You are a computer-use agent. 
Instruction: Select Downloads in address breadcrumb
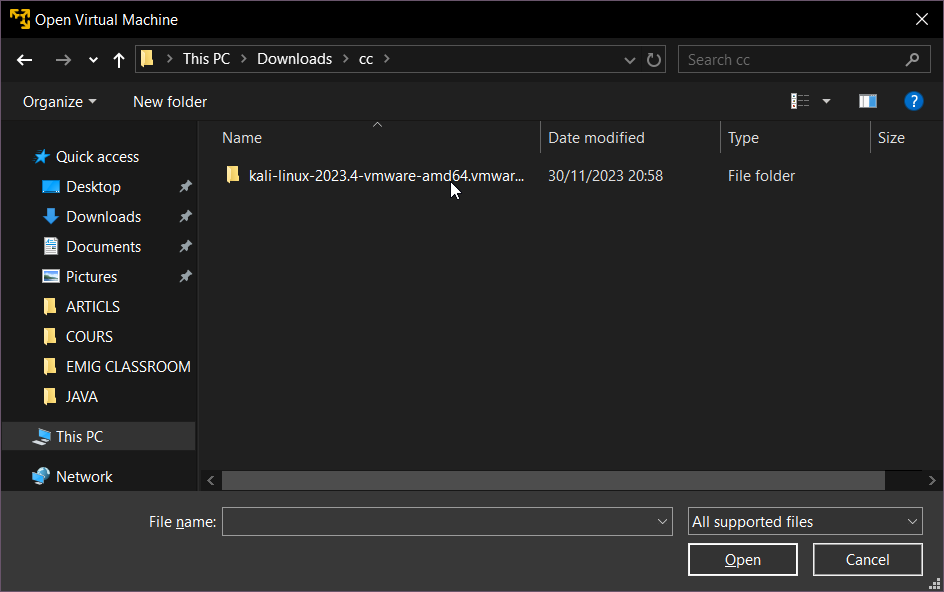click(294, 58)
